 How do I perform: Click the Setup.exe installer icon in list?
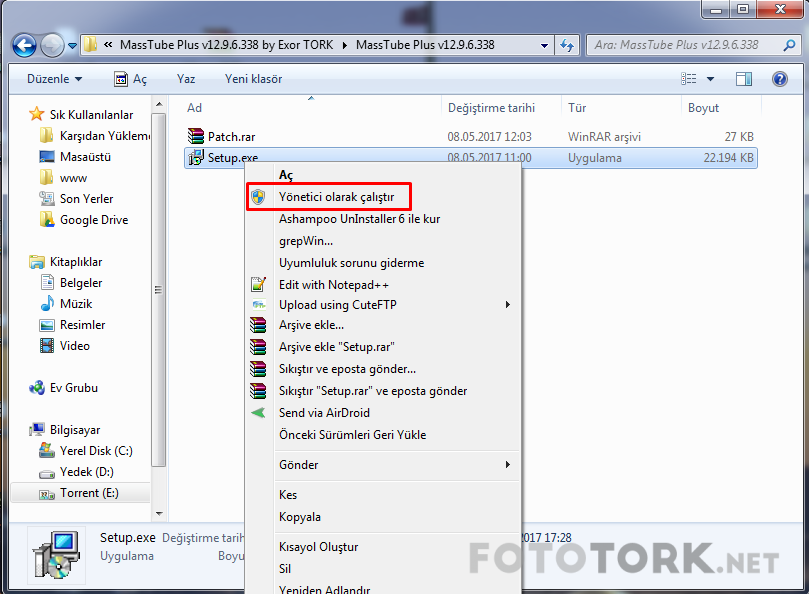point(196,157)
